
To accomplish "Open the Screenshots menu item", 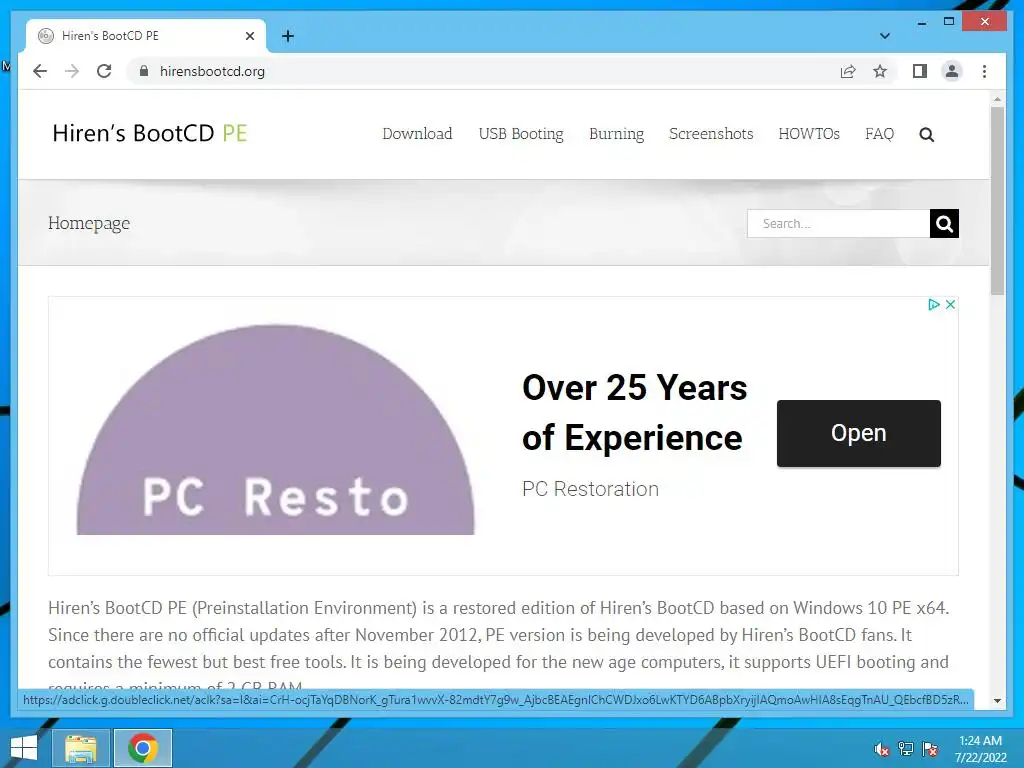I will pyautogui.click(x=711, y=134).
